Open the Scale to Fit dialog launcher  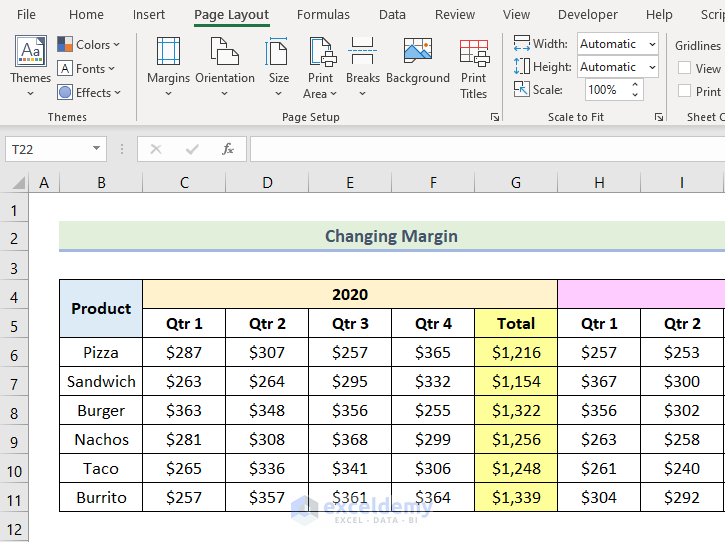(659, 117)
